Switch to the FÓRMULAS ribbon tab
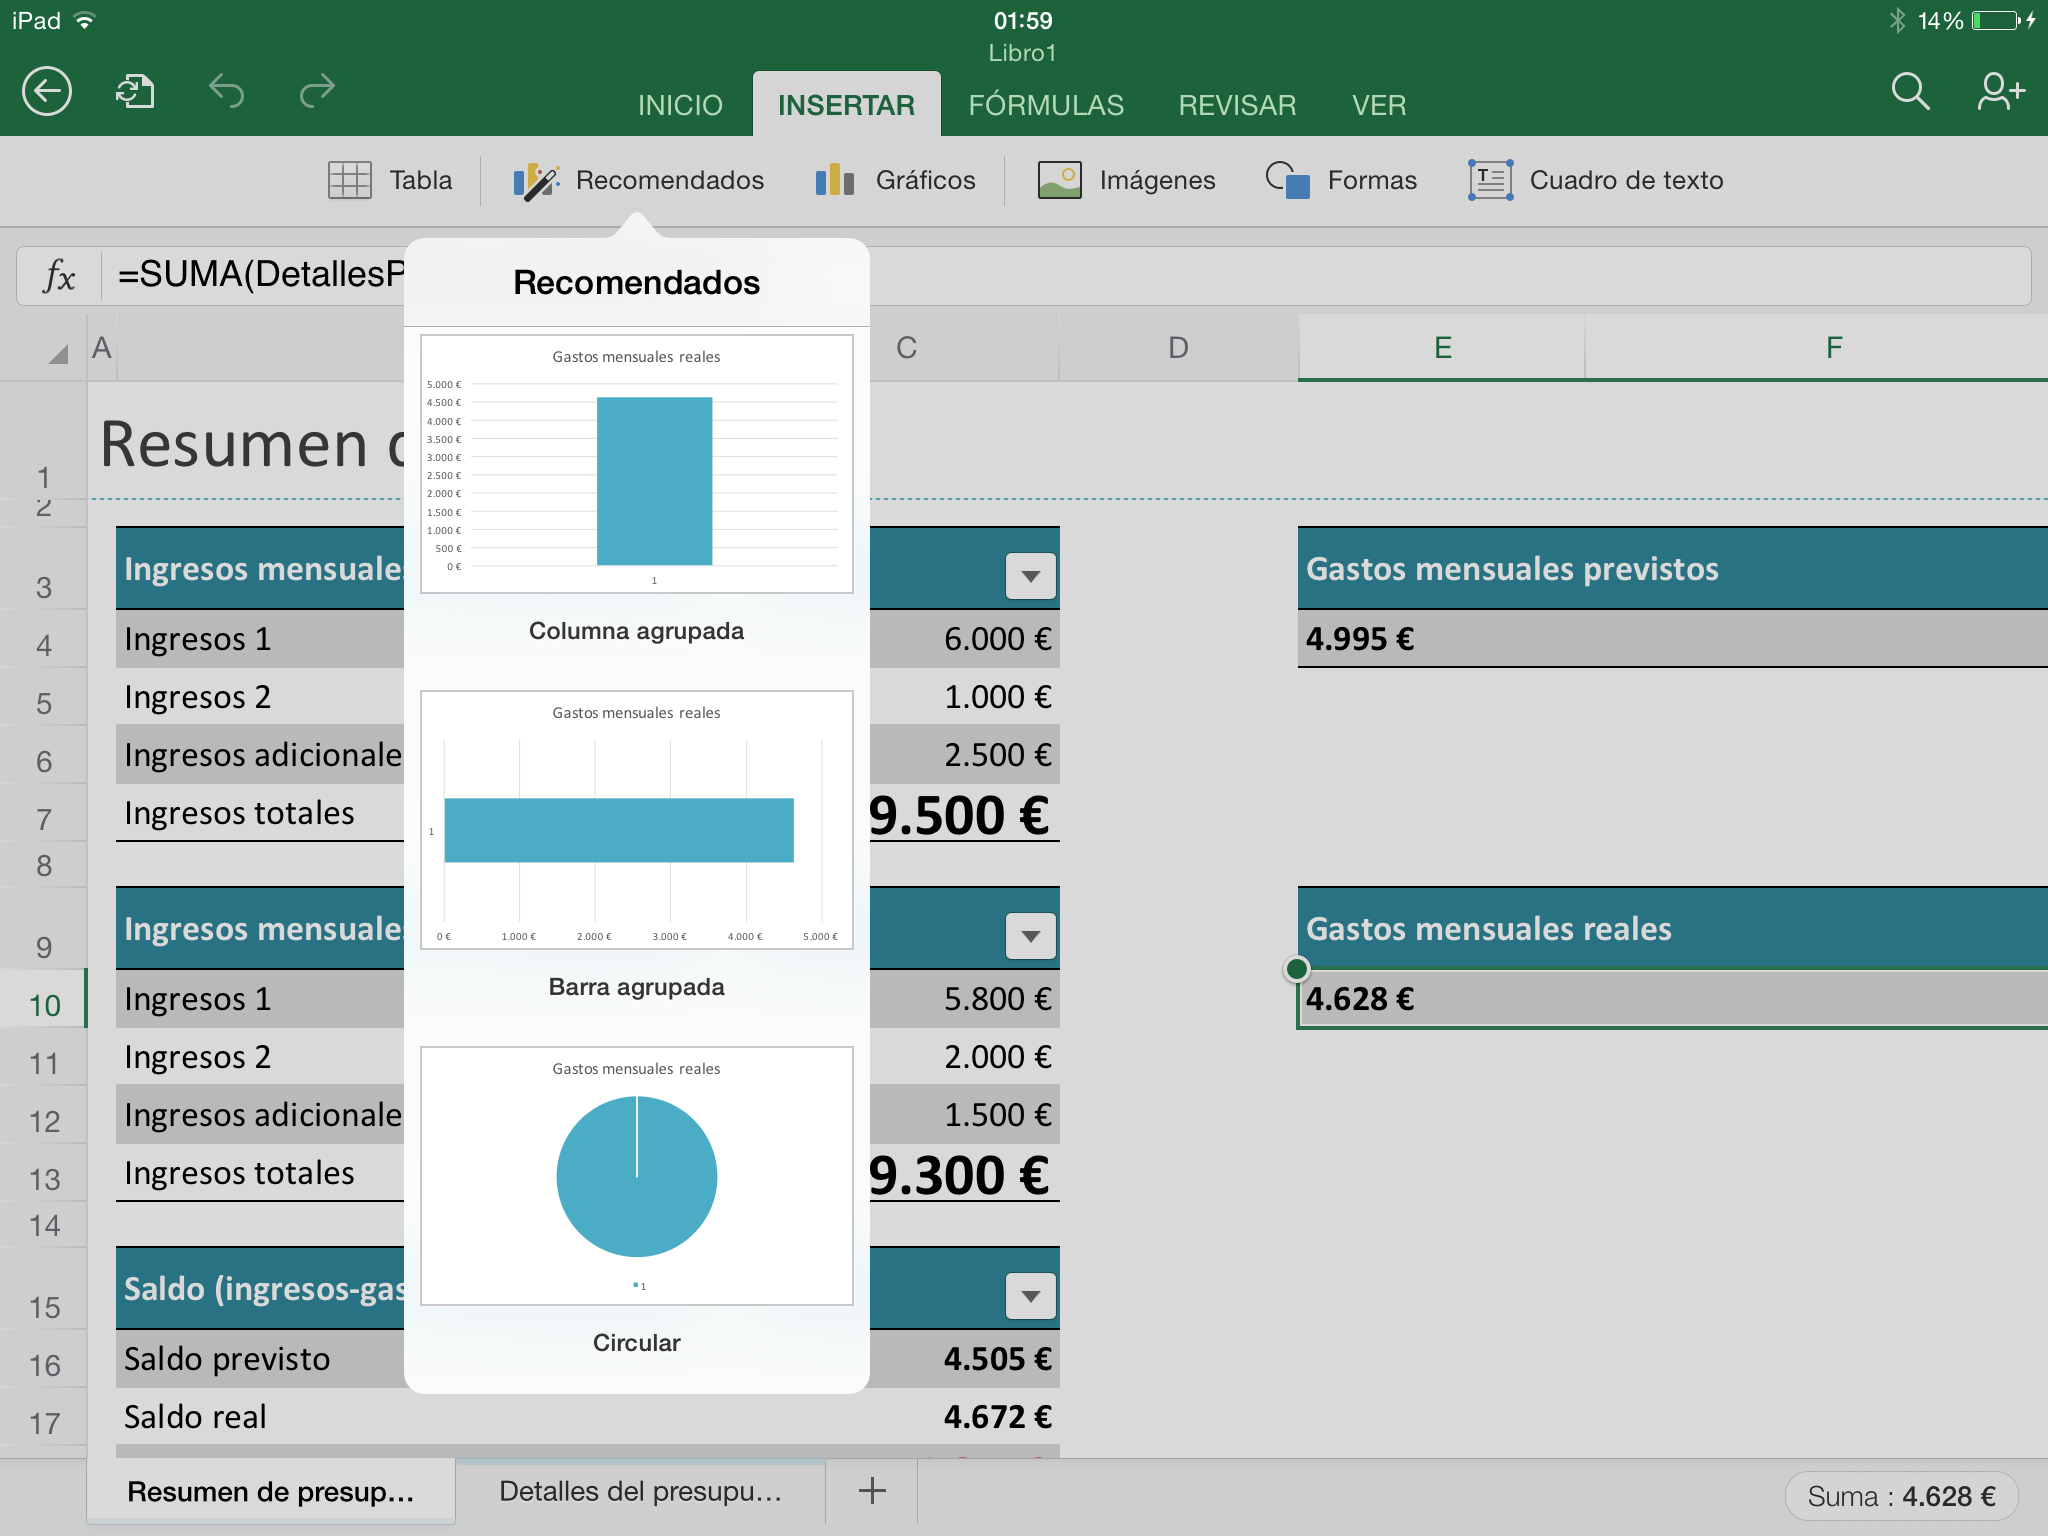Screen dimensions: 2048x1536 (x=1046, y=105)
